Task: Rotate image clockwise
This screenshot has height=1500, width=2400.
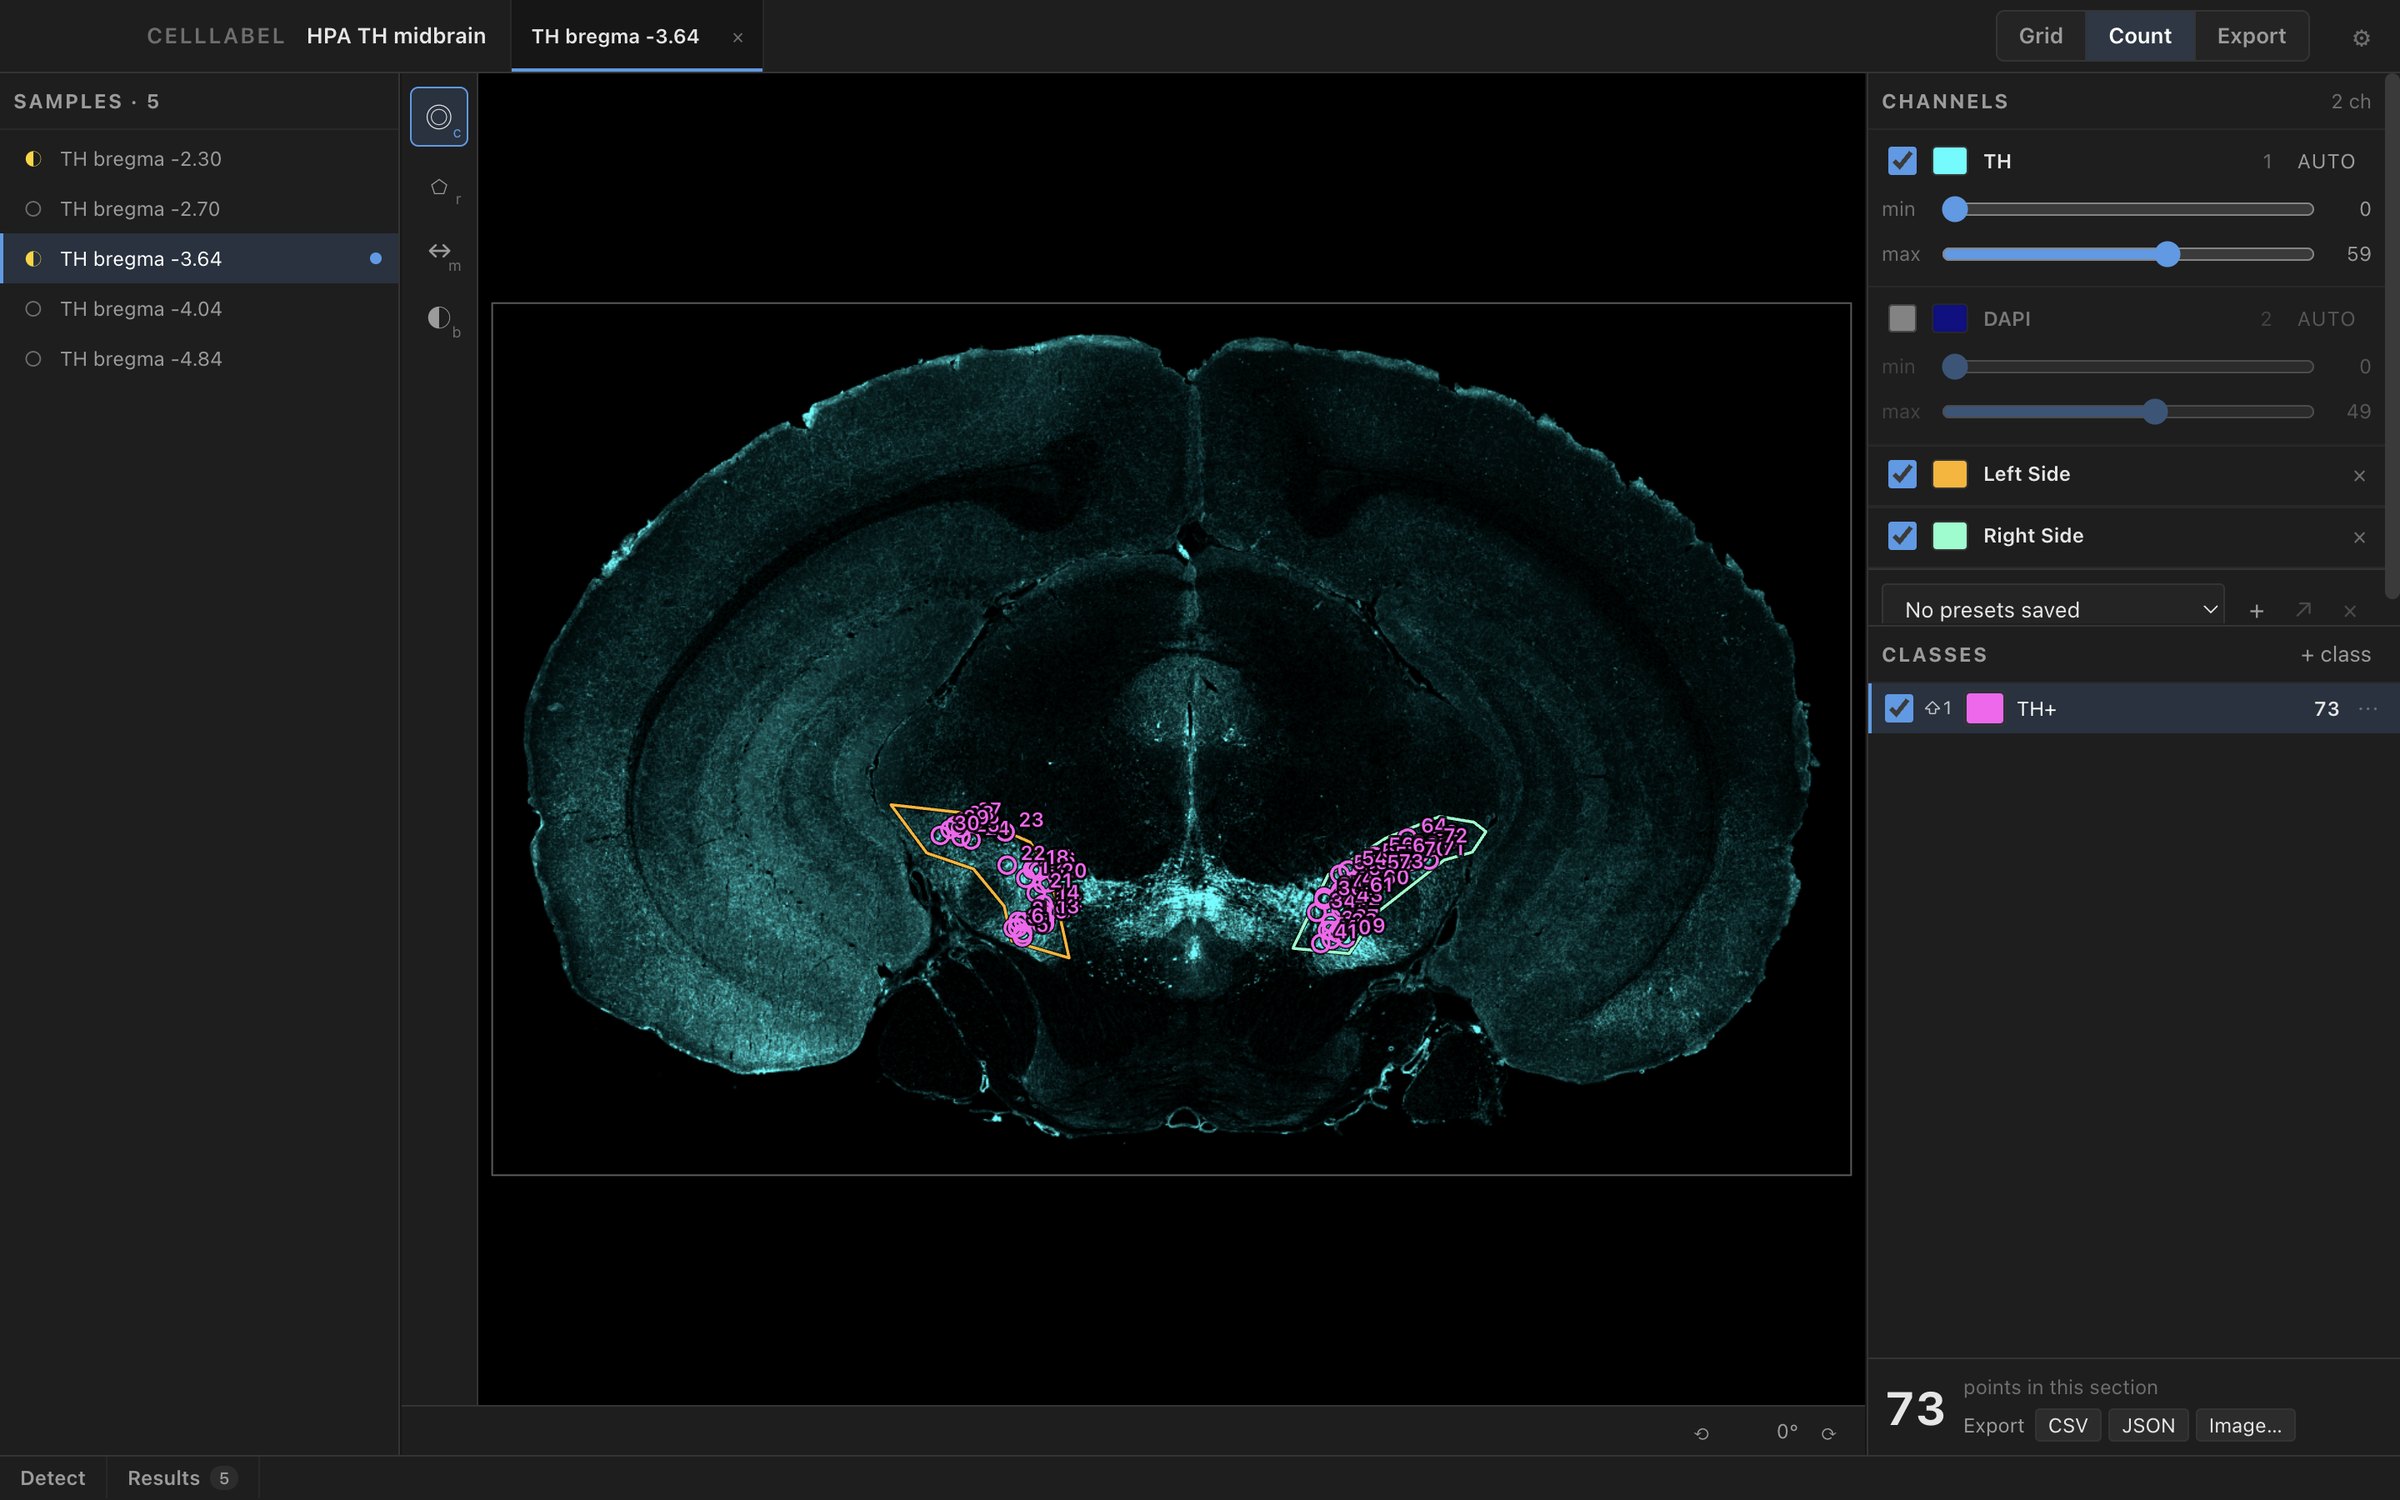Action: tap(1828, 1432)
